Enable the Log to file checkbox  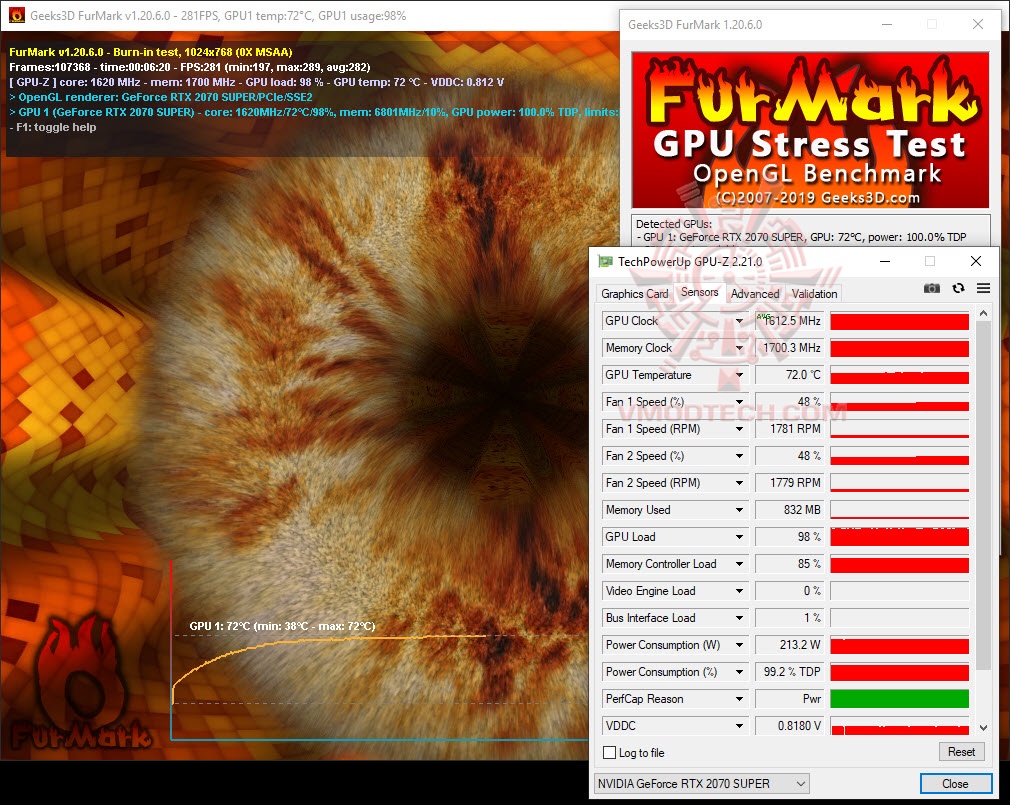609,752
